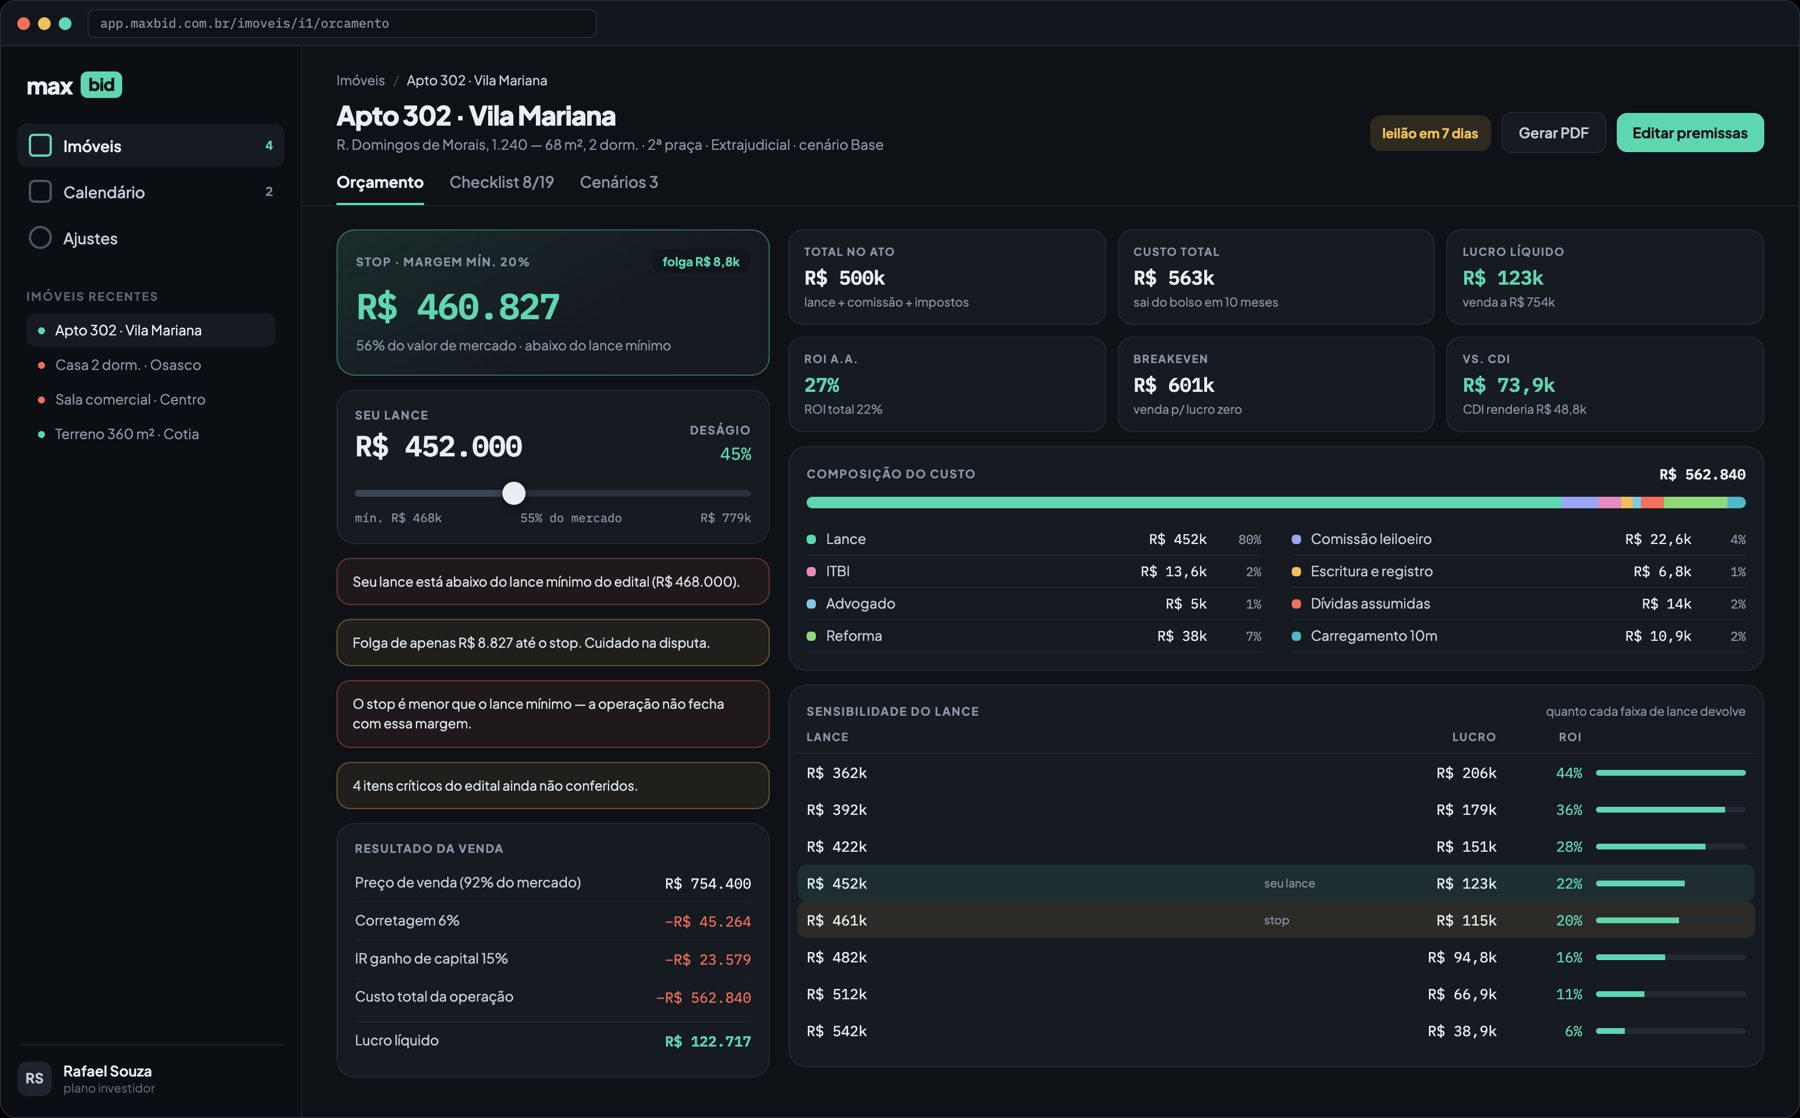The height and width of the screenshot is (1118, 1800).
Task: Click the 'IR ganho de capital 15%' row
Action: coord(553,959)
